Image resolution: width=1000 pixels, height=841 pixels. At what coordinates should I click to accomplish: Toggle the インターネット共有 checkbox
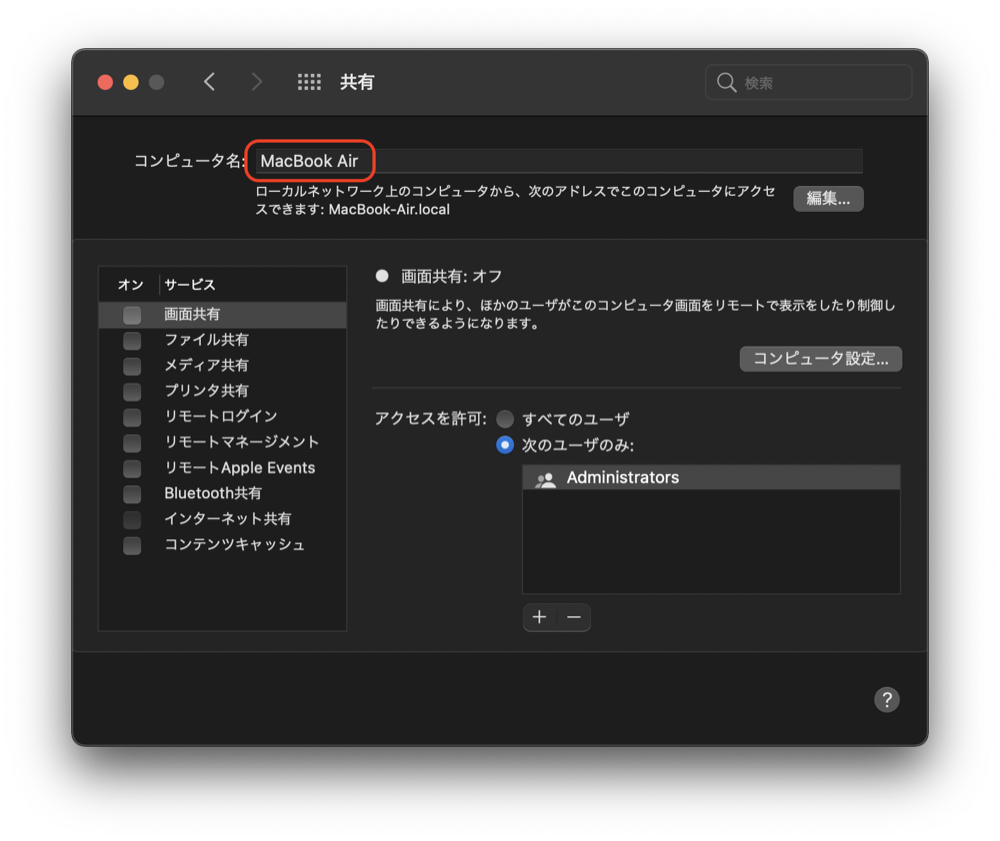(x=132, y=520)
